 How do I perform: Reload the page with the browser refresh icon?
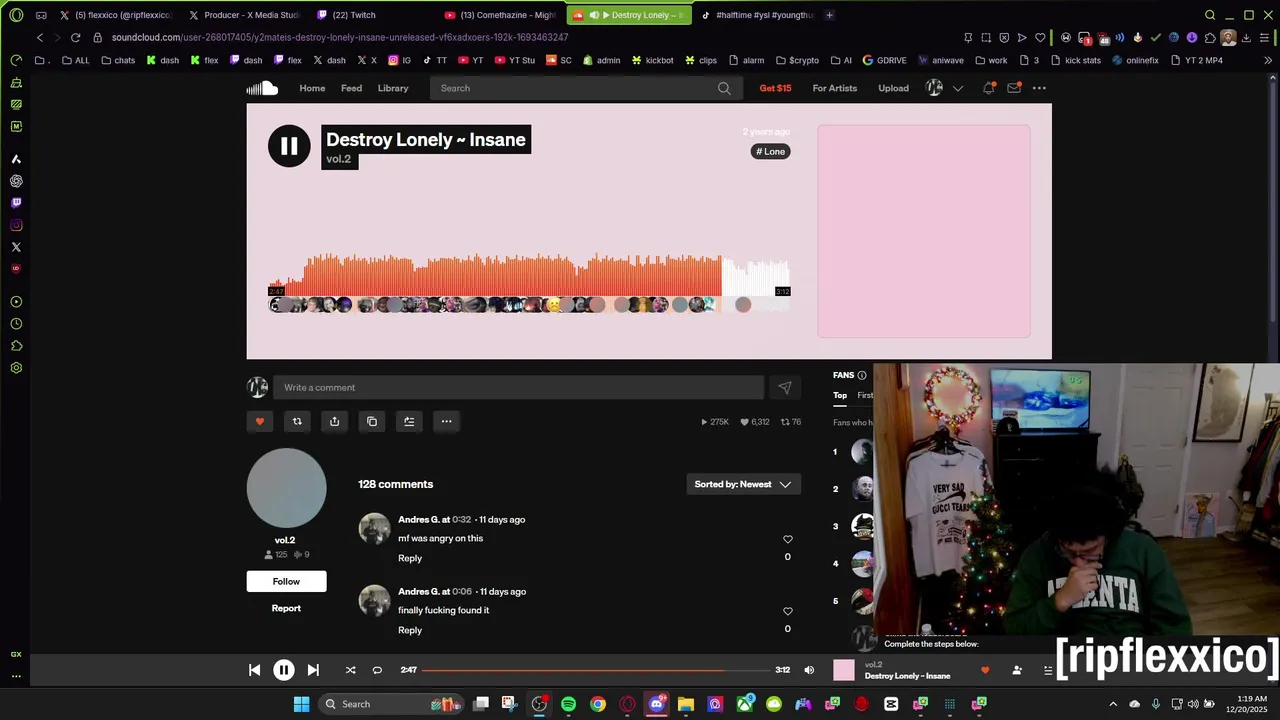[75, 37]
